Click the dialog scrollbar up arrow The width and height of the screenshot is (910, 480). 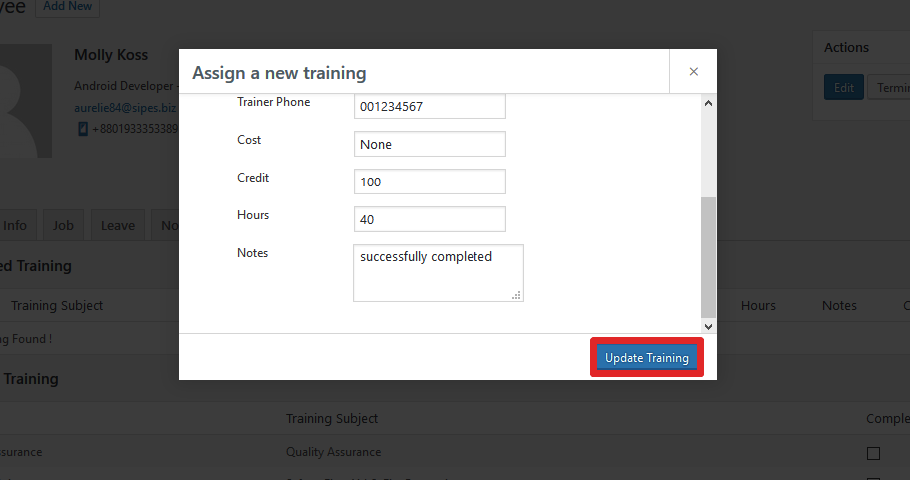709,103
